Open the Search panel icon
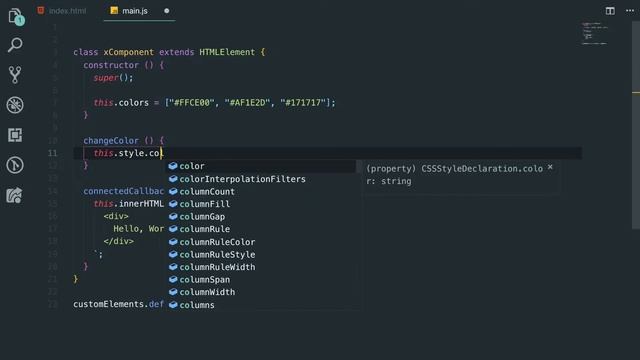Image resolution: width=640 pixels, height=360 pixels. coord(15,45)
